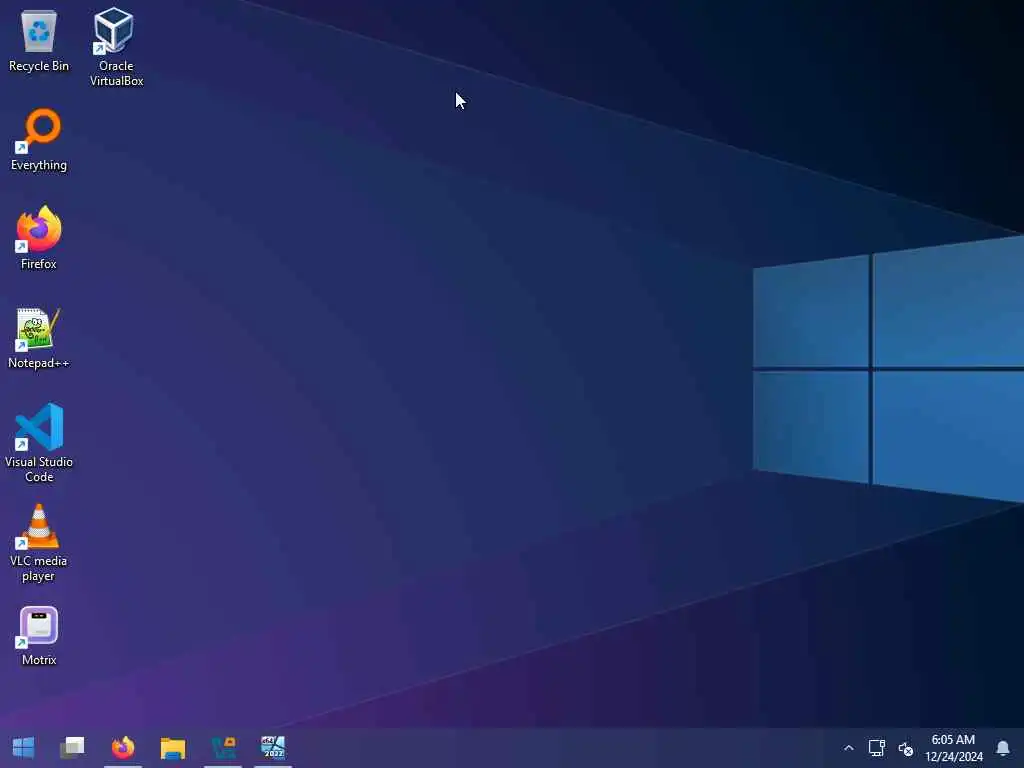Open File Explorer from the taskbar
The image size is (1024, 768).
[x=173, y=748]
